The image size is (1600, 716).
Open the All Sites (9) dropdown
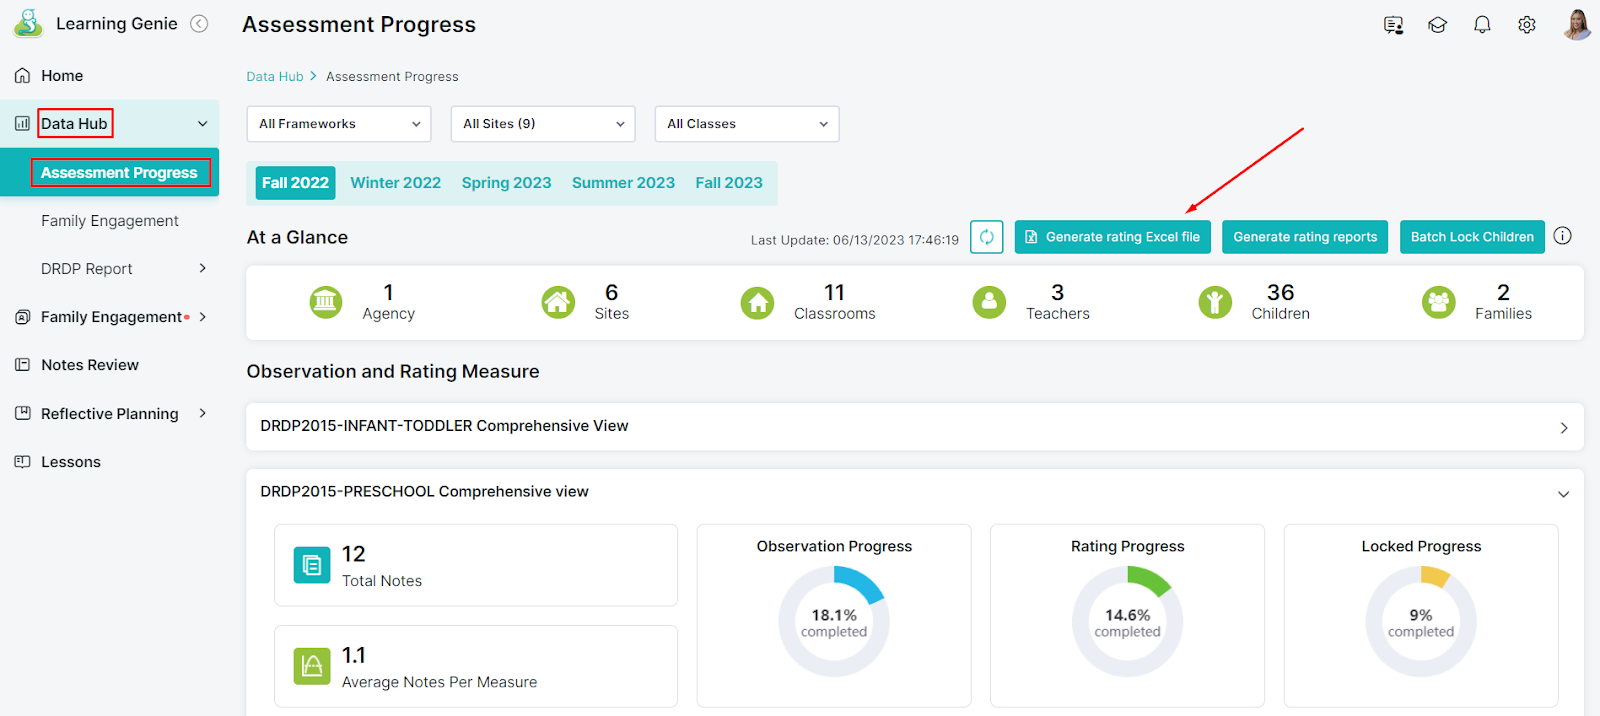click(x=542, y=124)
